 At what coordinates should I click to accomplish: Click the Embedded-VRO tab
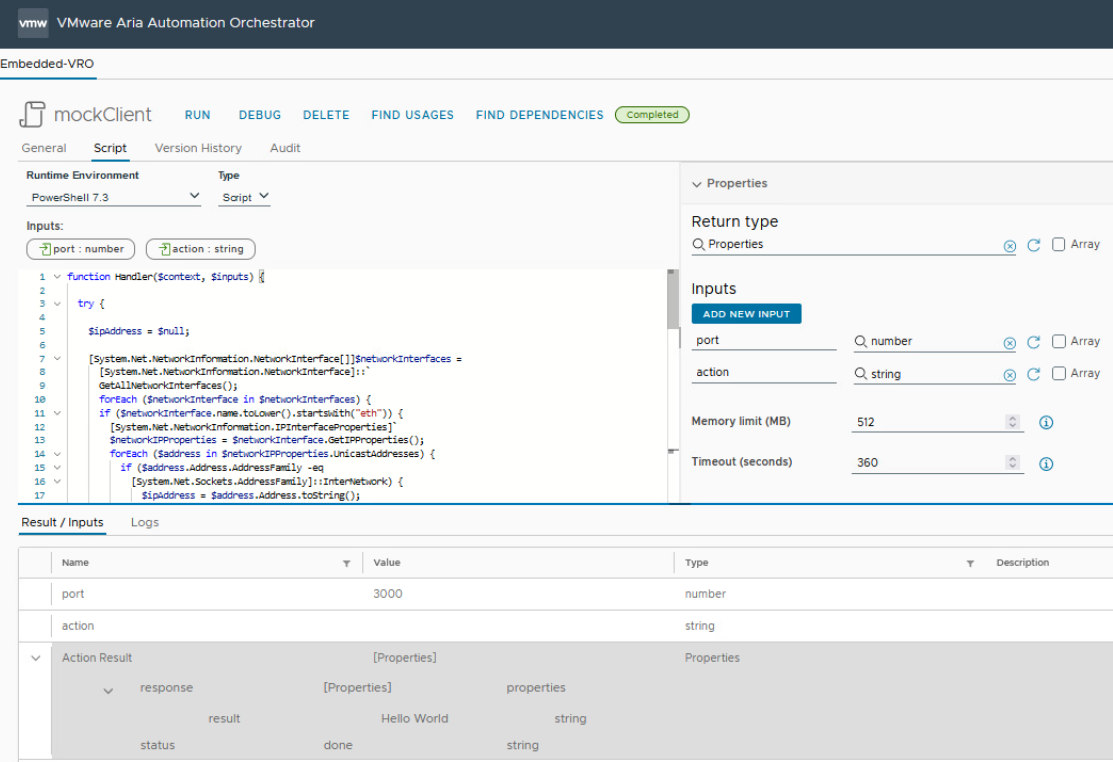point(47,64)
